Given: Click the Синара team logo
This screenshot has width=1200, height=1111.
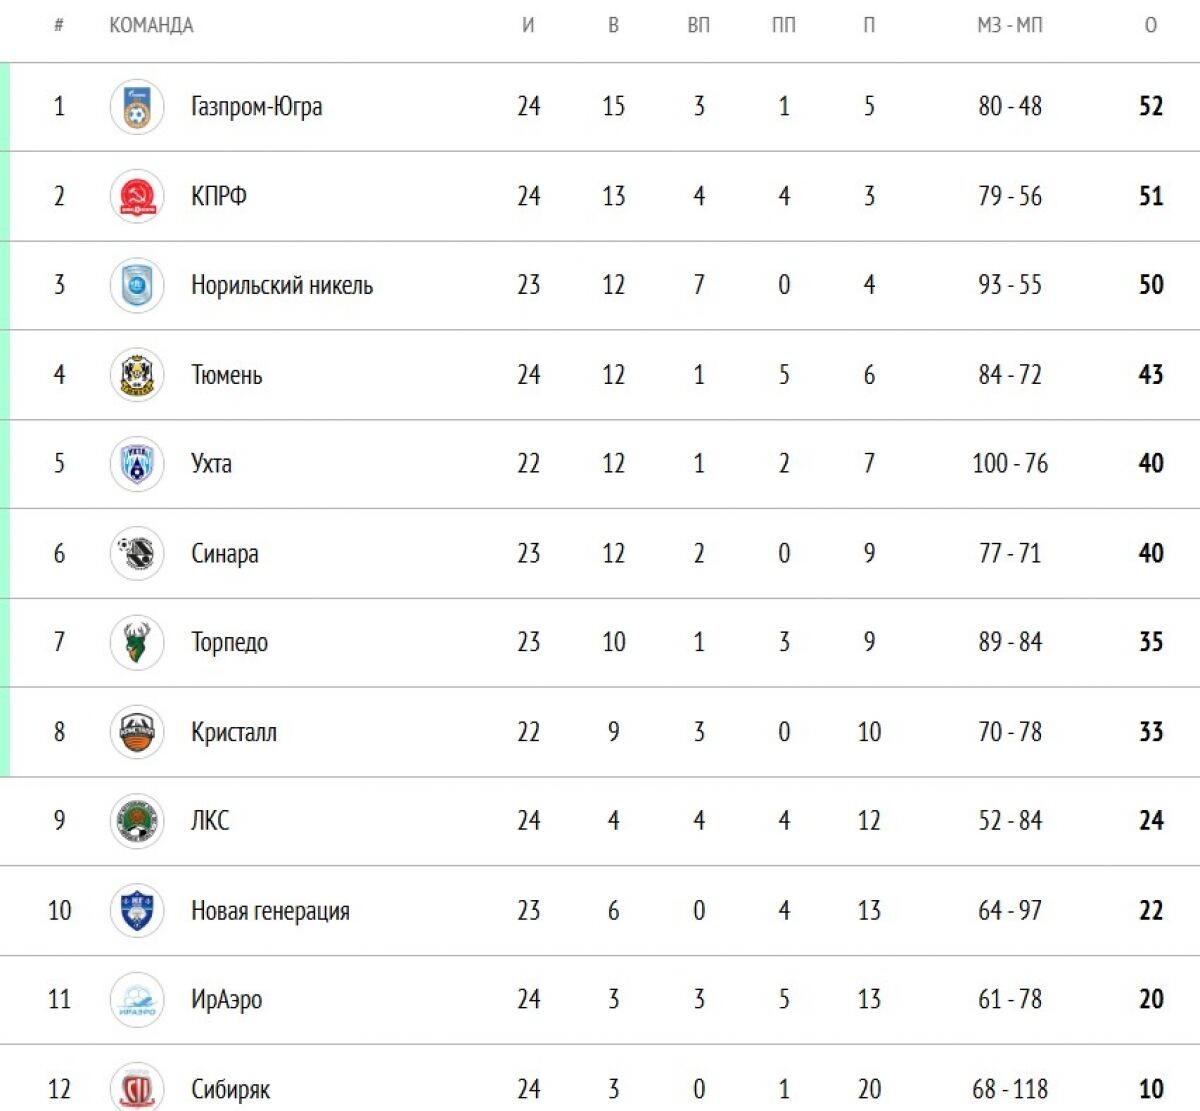Looking at the screenshot, I should [137, 553].
